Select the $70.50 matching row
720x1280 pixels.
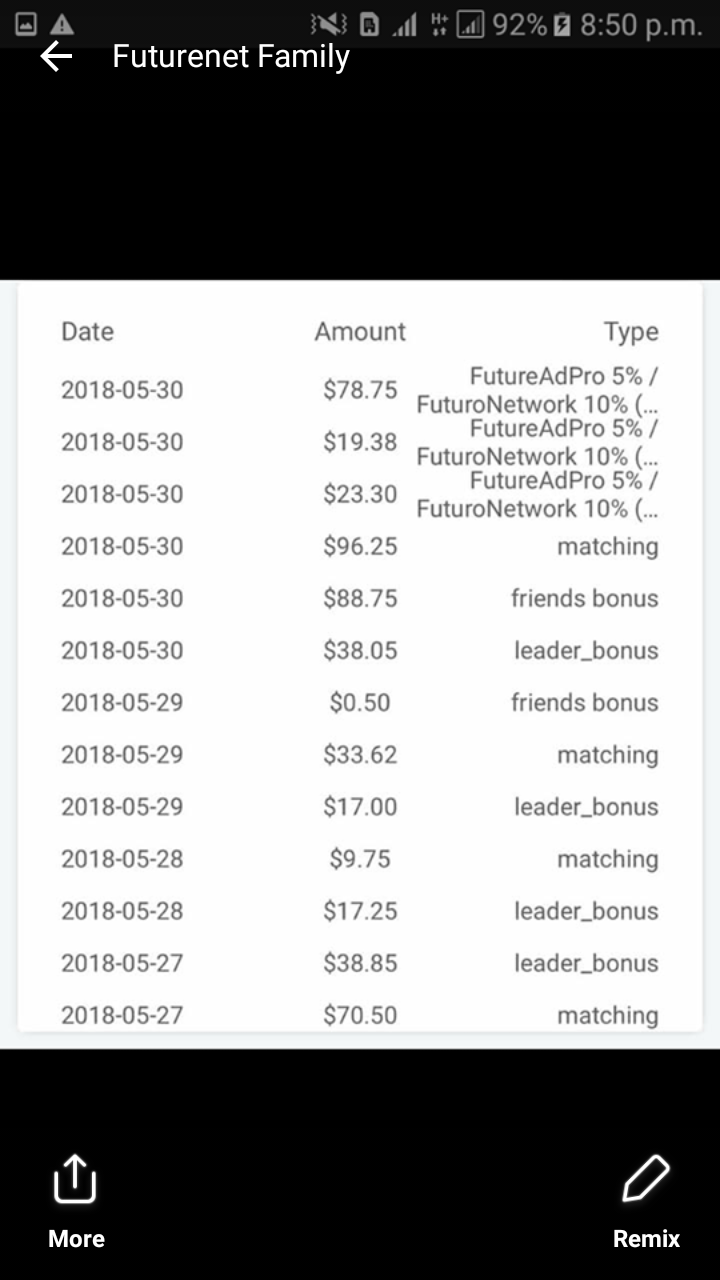point(360,1015)
